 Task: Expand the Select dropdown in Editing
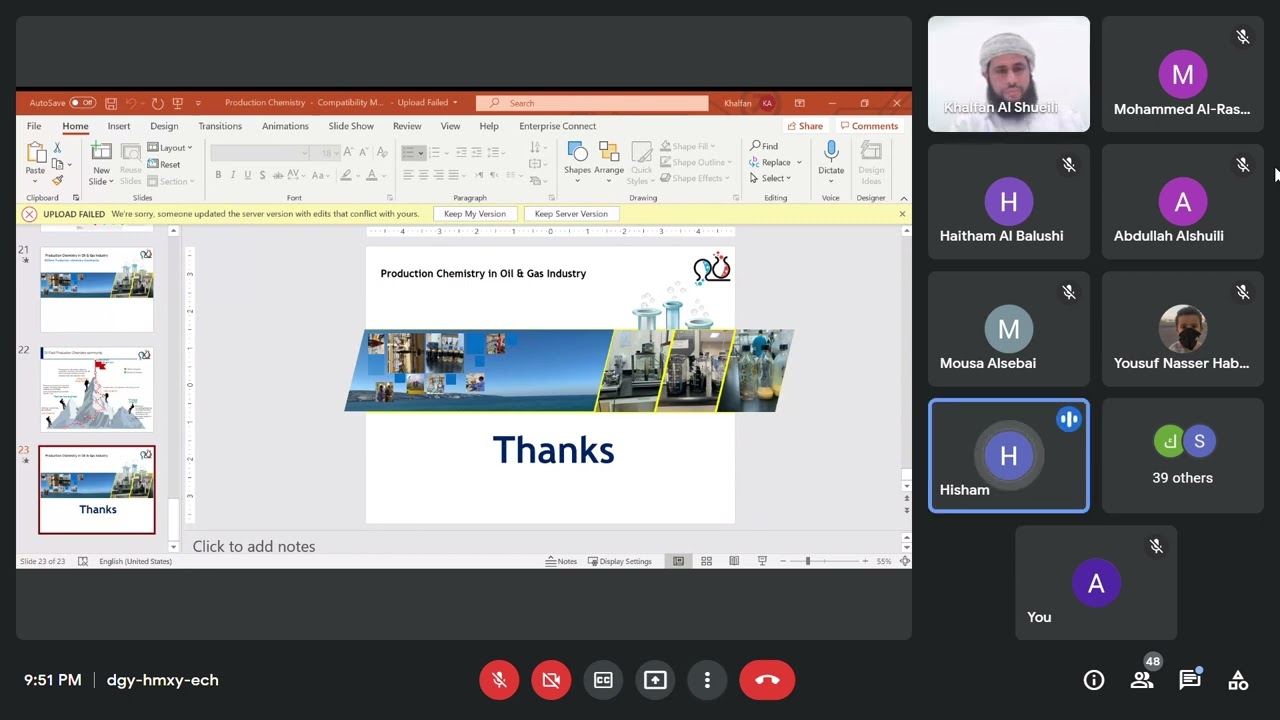coord(771,178)
